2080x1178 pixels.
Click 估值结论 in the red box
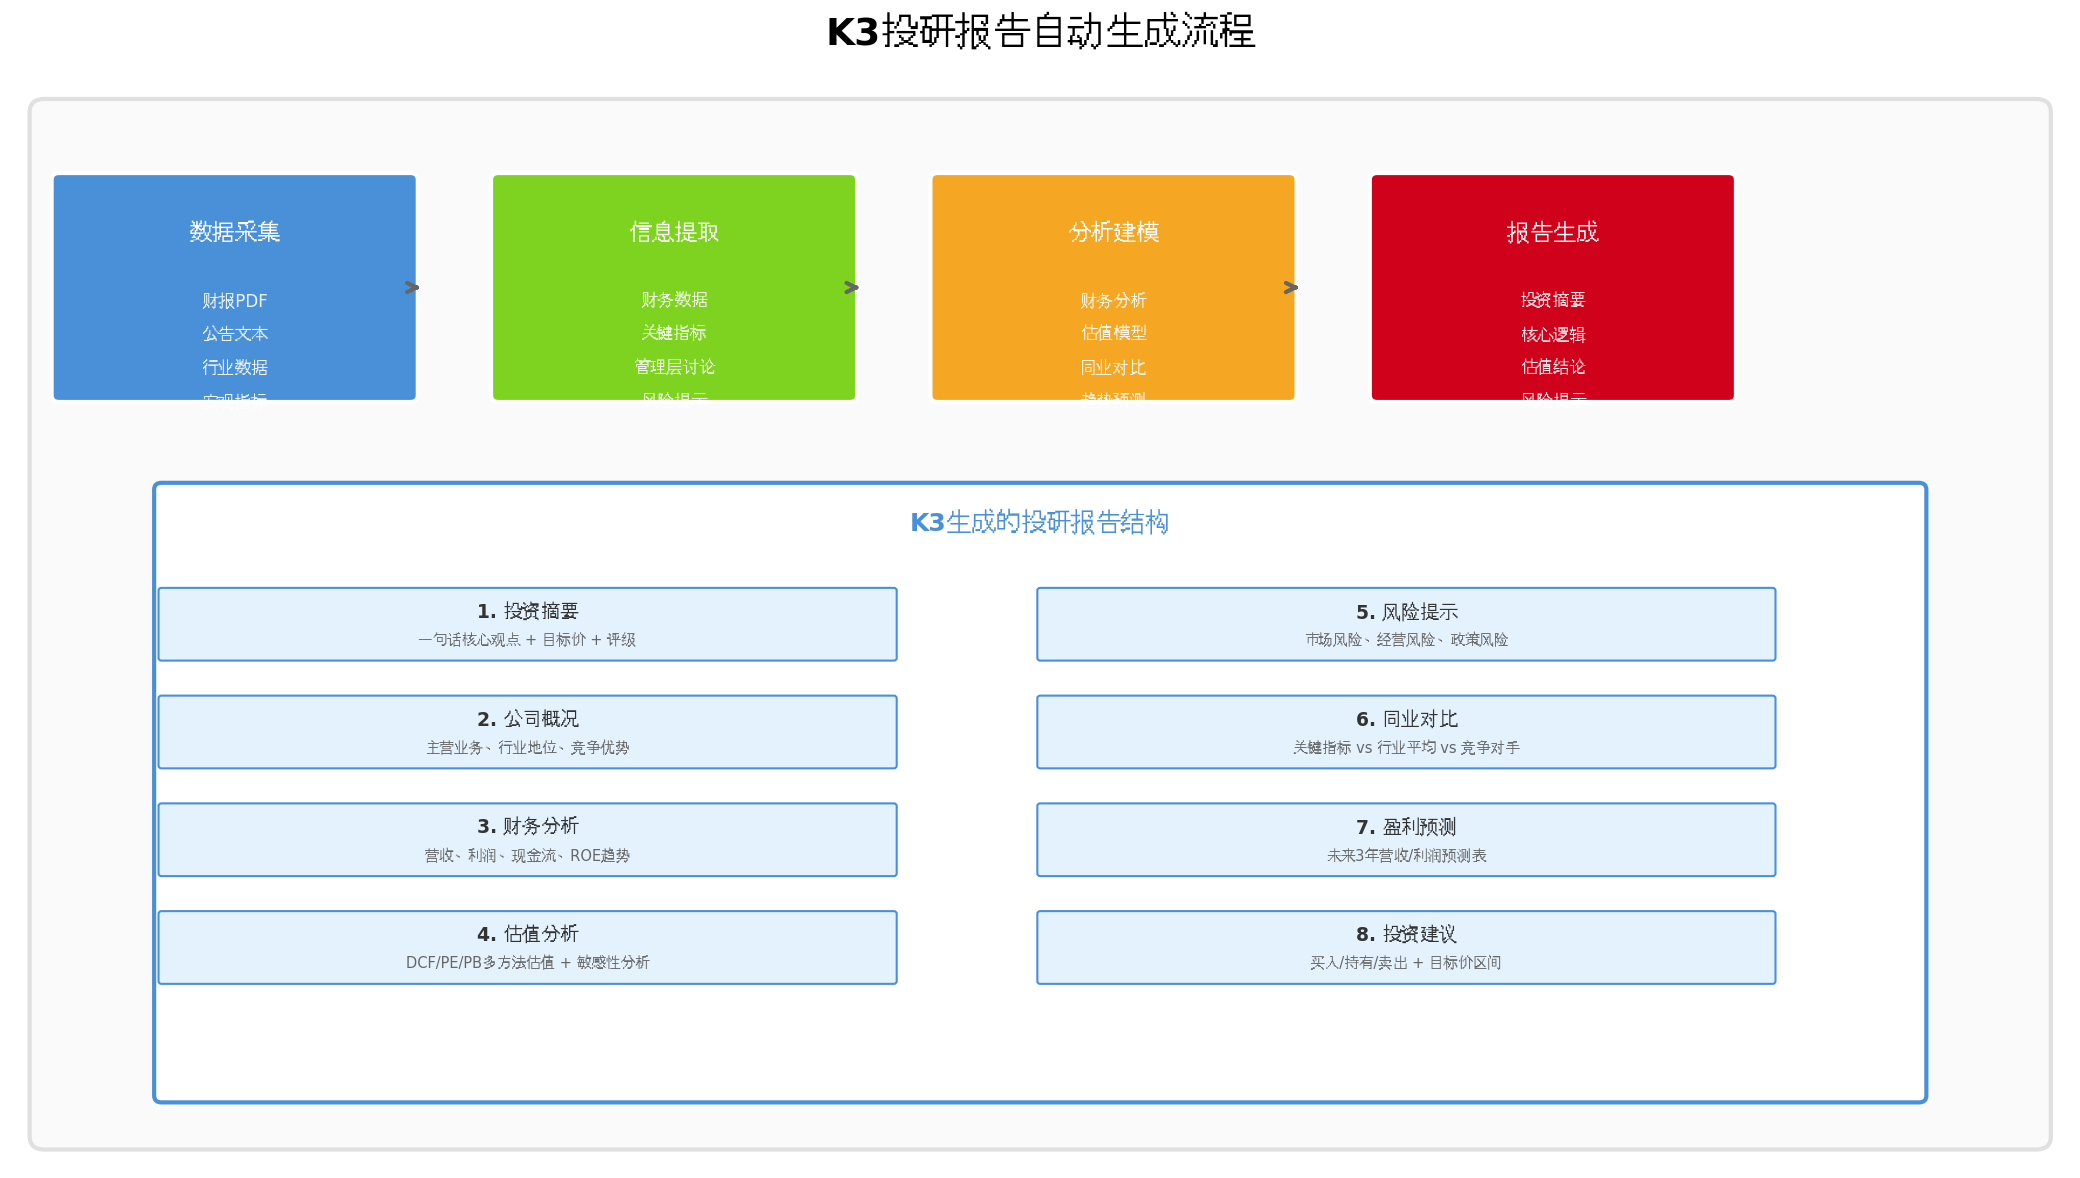click(x=1553, y=367)
